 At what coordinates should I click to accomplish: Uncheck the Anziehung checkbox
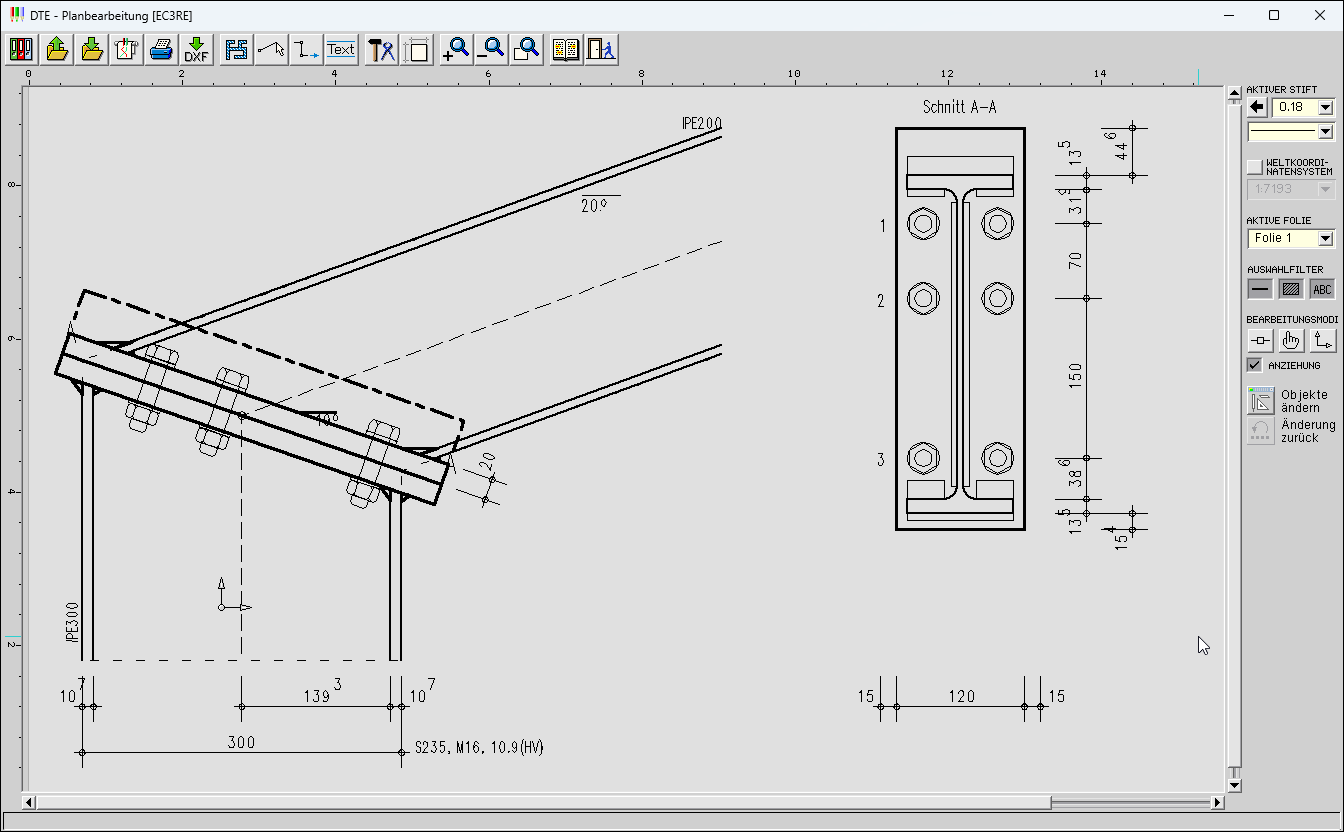[1255, 365]
